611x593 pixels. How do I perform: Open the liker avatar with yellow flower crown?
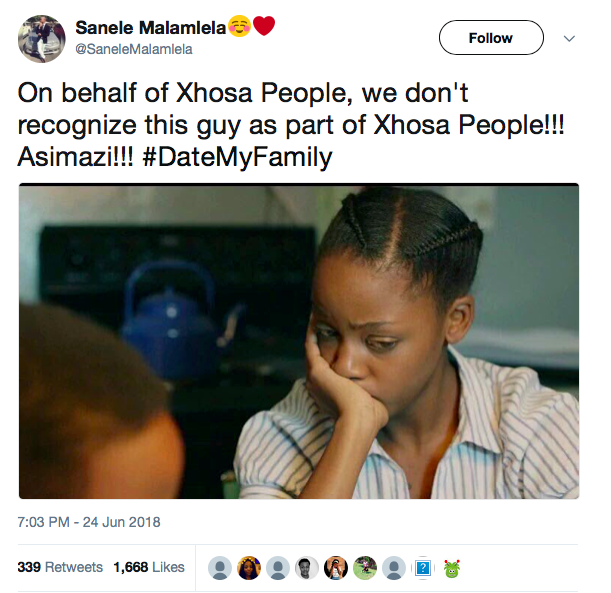(249, 568)
